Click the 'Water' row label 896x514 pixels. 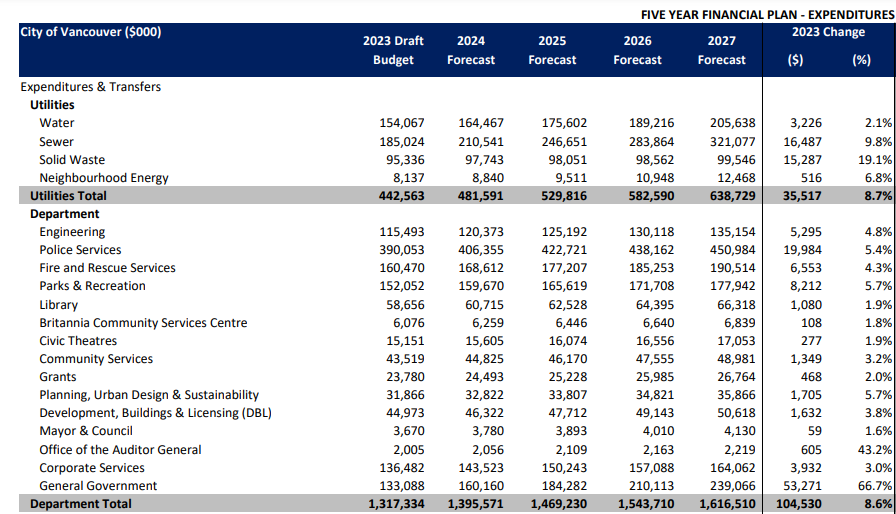[57, 123]
